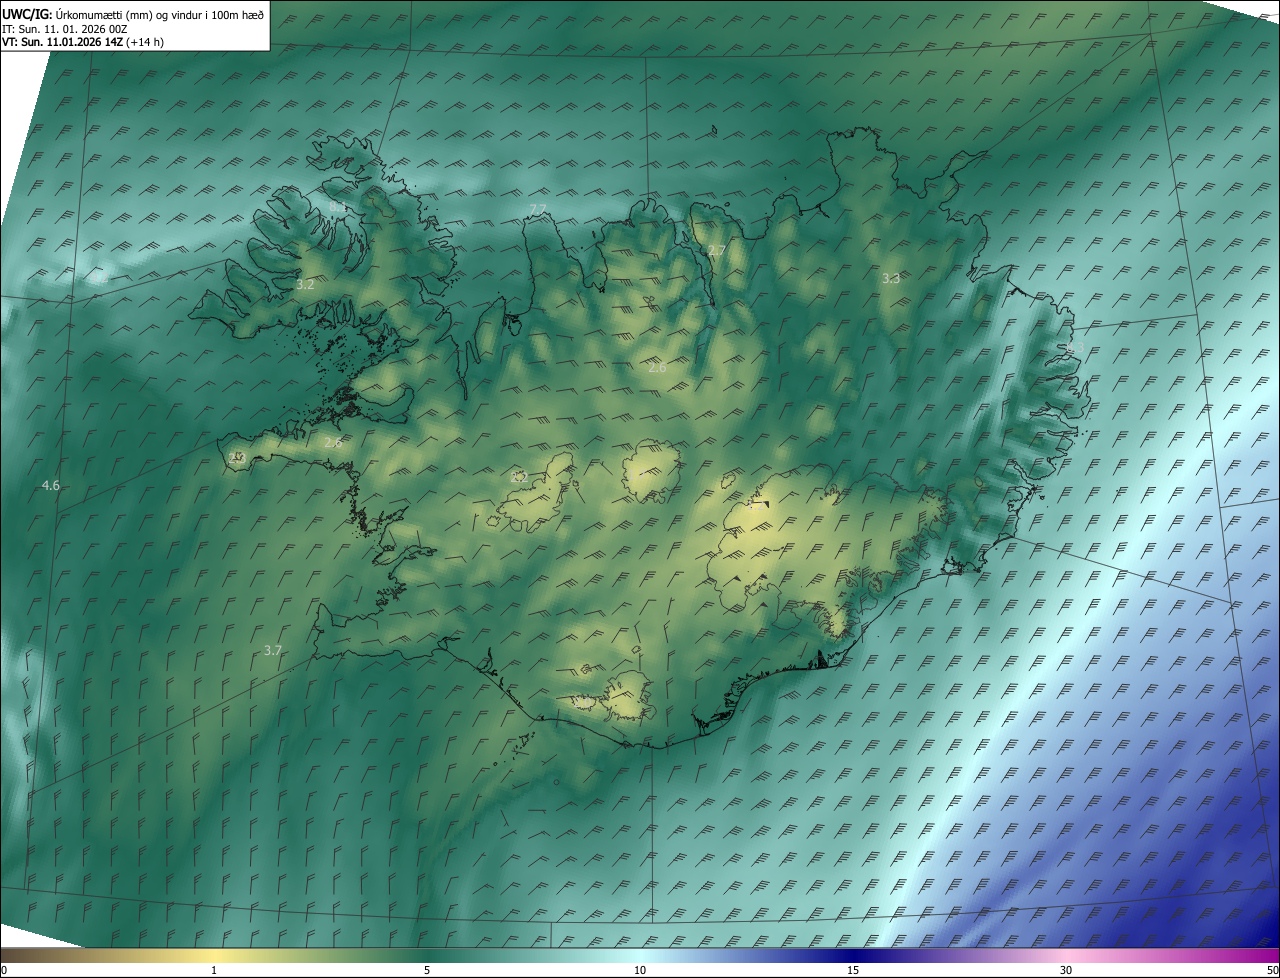Click the 4.6 value label over the western sea
The height and width of the screenshot is (978, 1280).
tap(50, 486)
